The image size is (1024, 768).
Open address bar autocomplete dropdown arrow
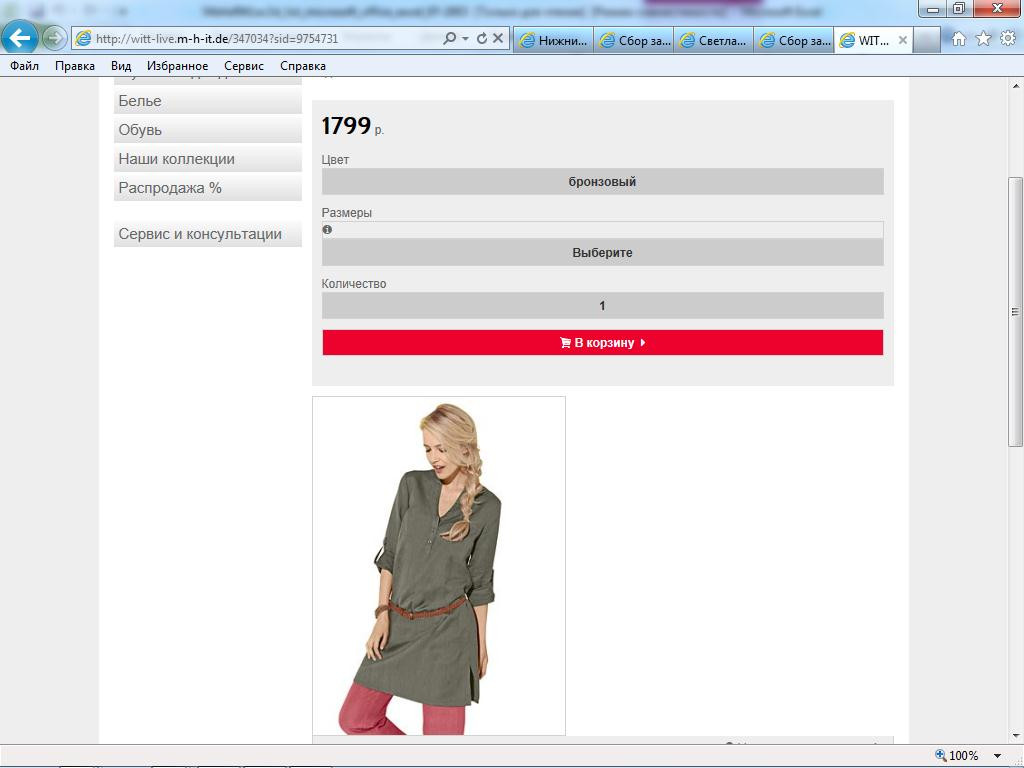pyautogui.click(x=465, y=39)
